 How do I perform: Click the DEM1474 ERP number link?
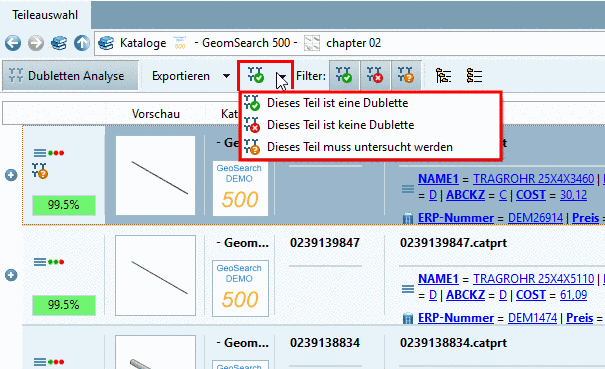click(532, 318)
